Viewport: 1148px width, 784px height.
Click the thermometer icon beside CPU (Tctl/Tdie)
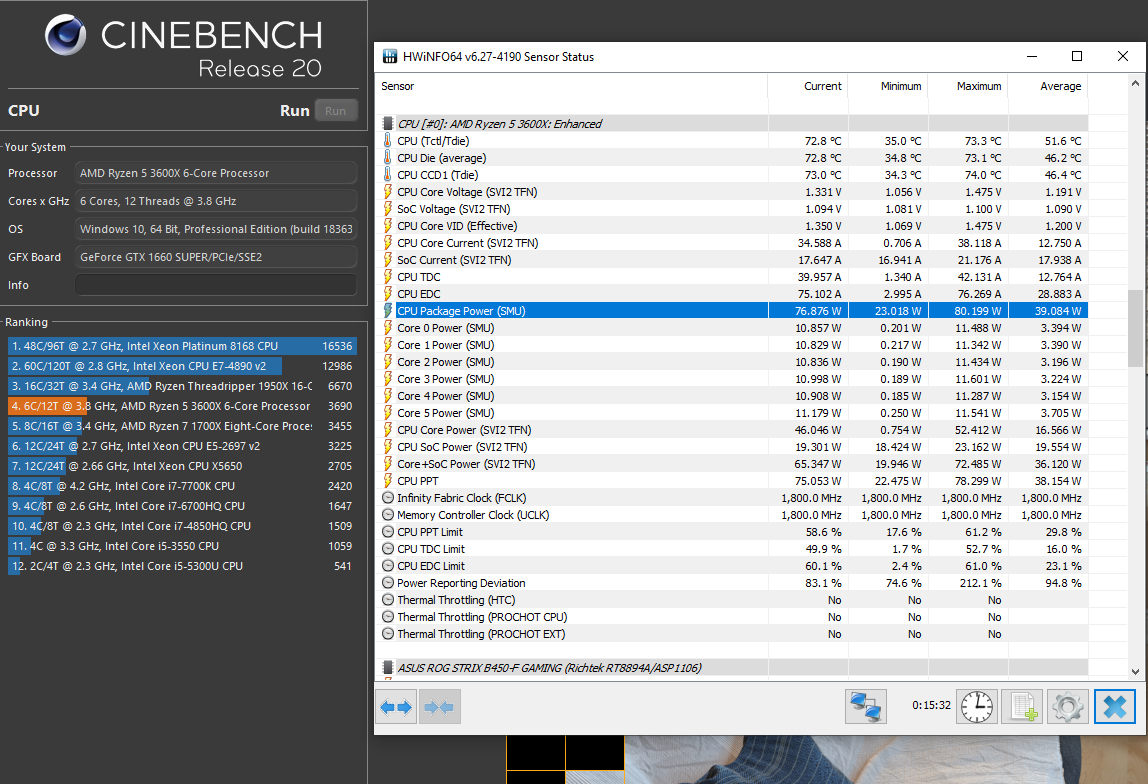click(x=387, y=141)
